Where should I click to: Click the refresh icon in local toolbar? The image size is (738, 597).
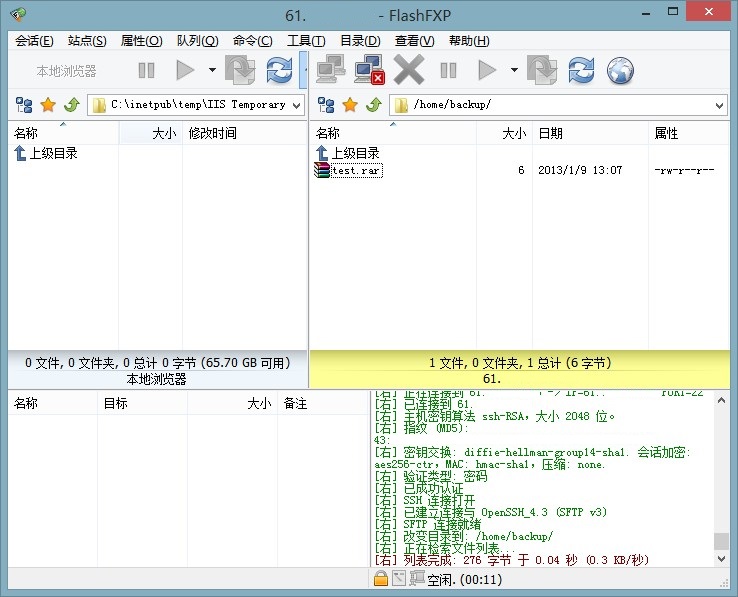point(280,70)
